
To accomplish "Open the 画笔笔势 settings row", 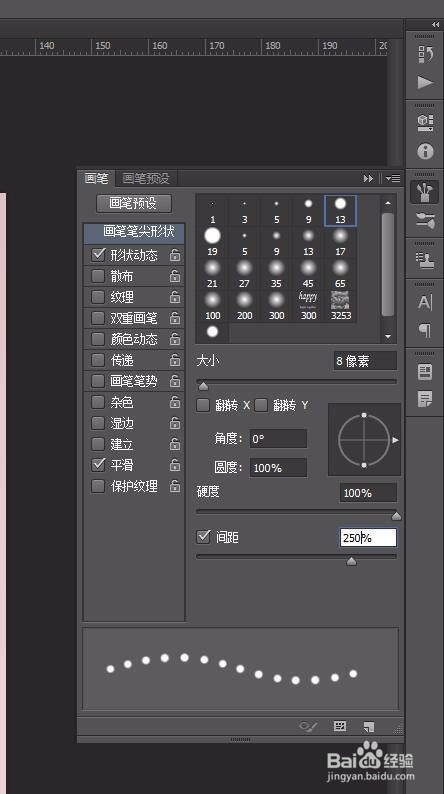I will pos(134,381).
